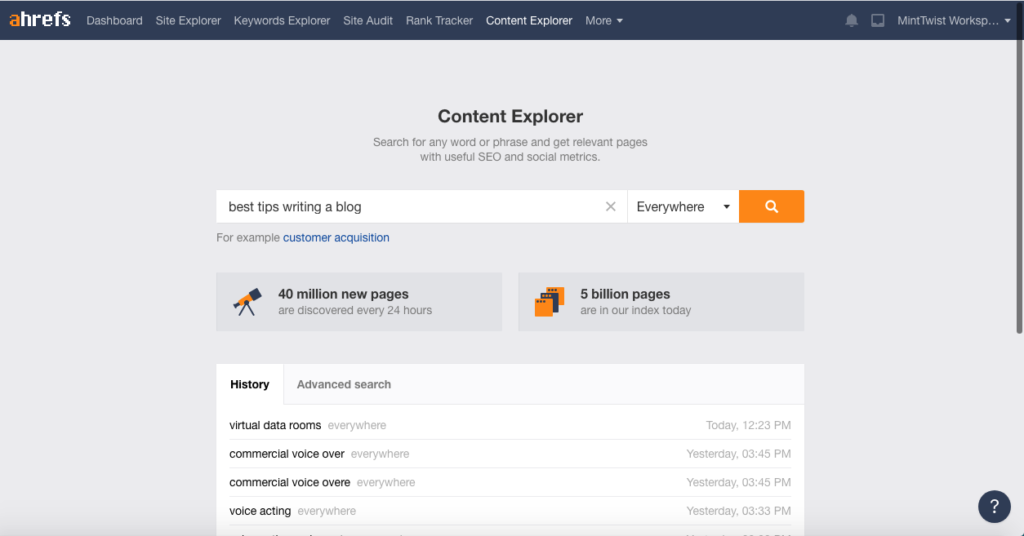Click 'Yesterday, 03:33 PM' timestamp
Viewport: 1024px width, 536px height.
[739, 511]
